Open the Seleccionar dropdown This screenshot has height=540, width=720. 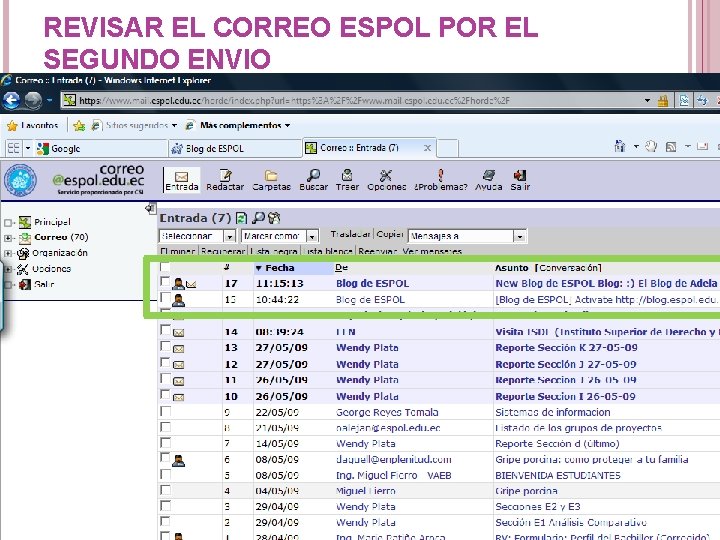pyautogui.click(x=197, y=236)
